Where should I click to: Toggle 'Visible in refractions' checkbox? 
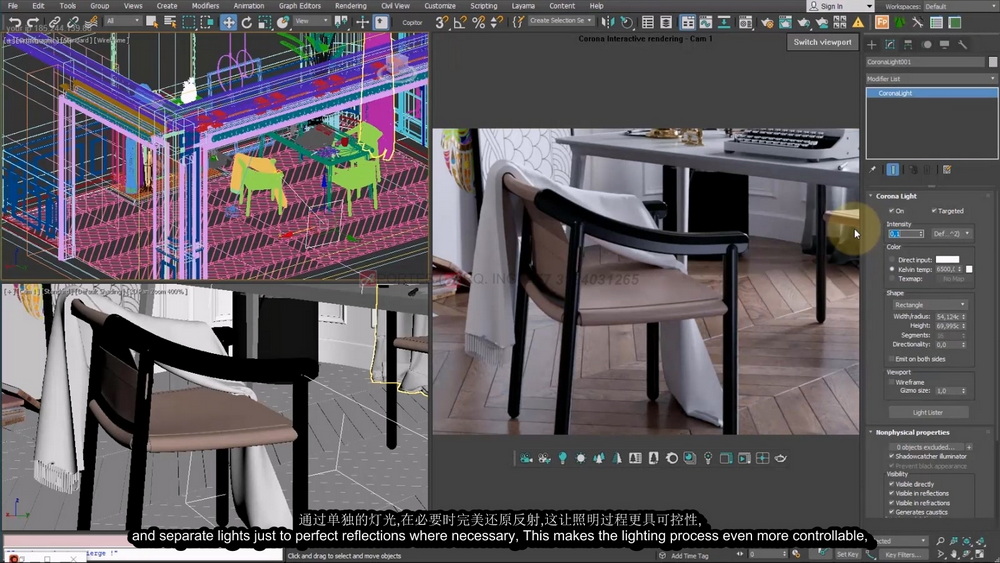(x=892, y=502)
